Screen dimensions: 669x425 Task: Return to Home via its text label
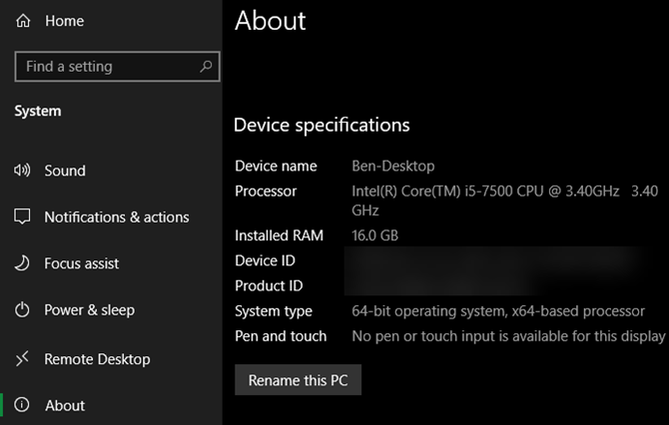[x=64, y=21]
